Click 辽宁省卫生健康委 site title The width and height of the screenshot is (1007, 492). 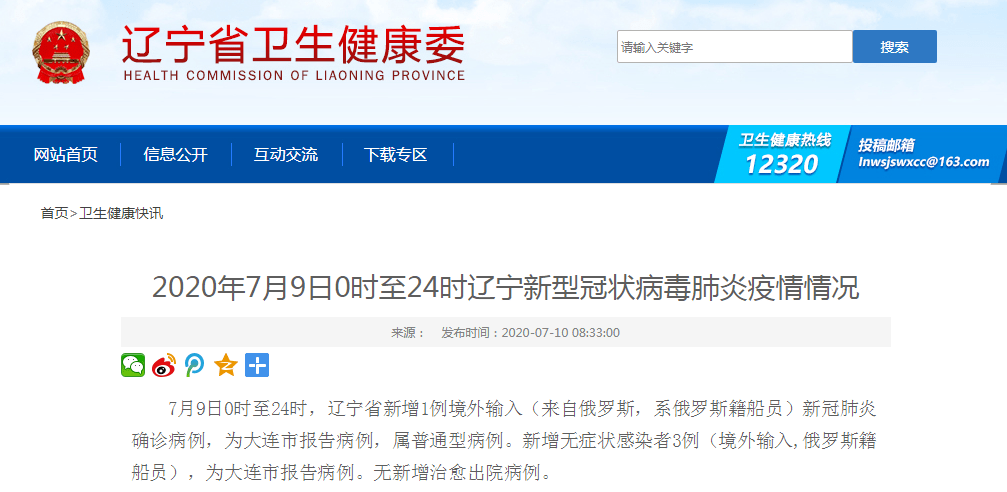point(293,44)
